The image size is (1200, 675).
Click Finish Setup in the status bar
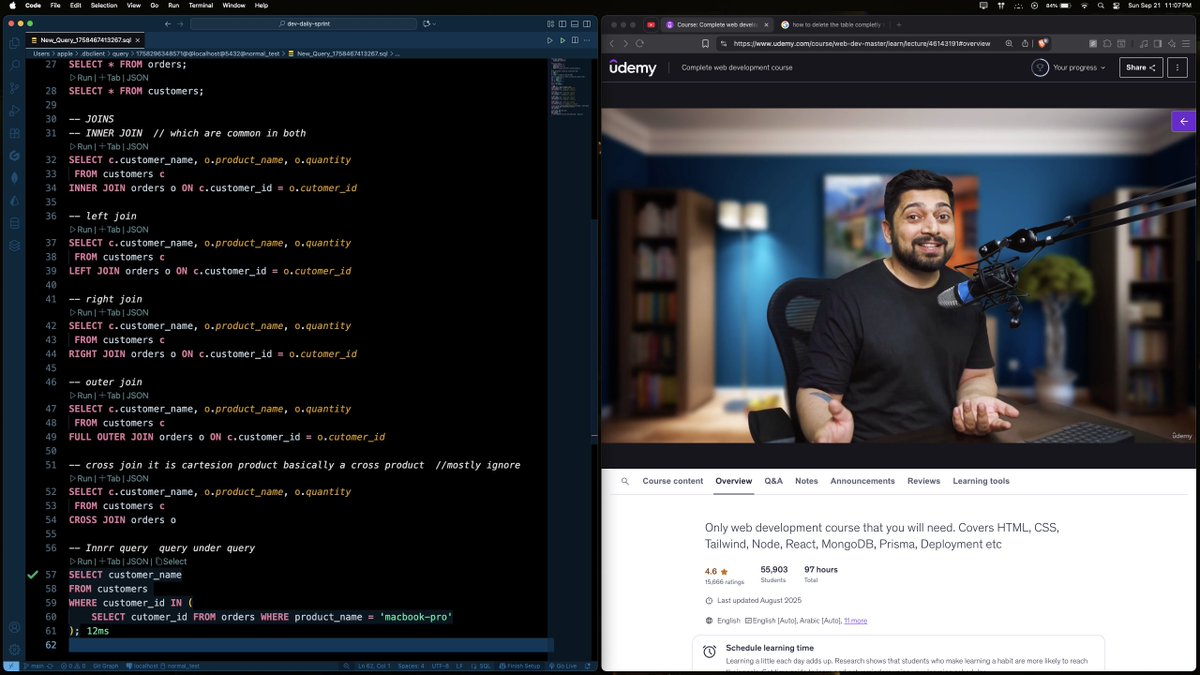click(520, 666)
